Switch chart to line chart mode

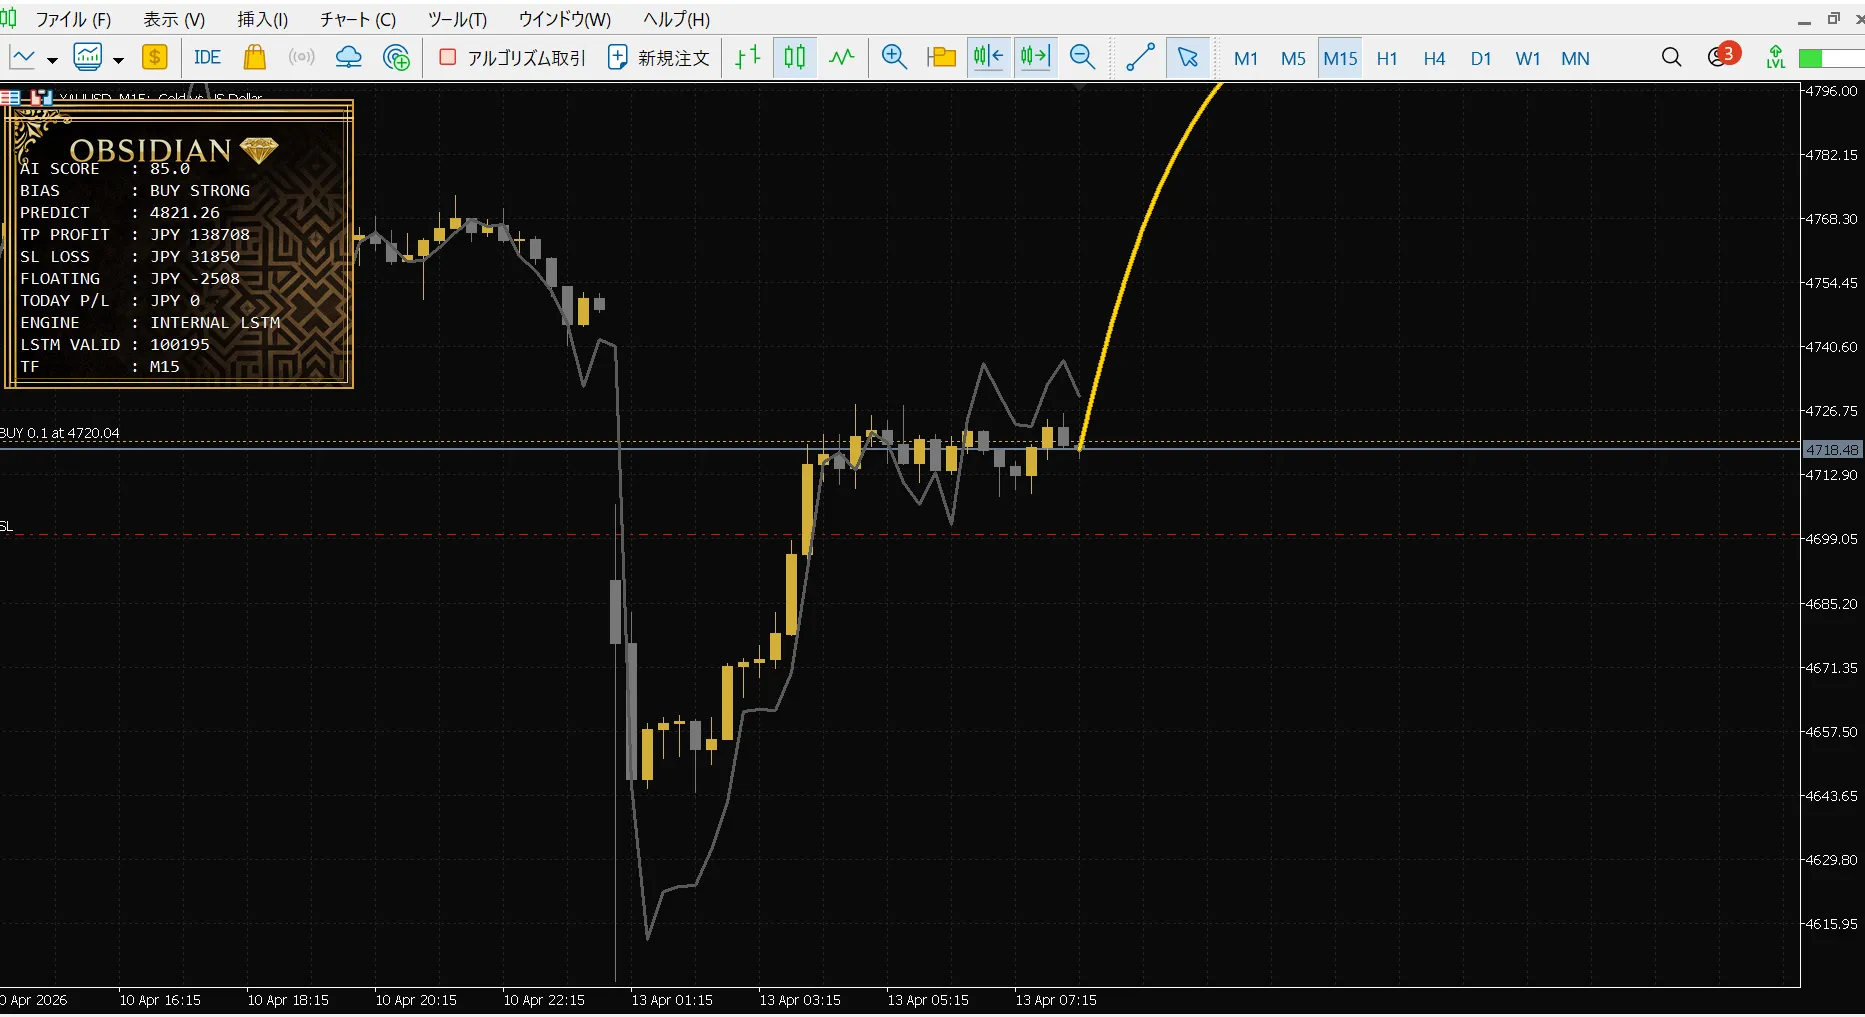pos(842,57)
